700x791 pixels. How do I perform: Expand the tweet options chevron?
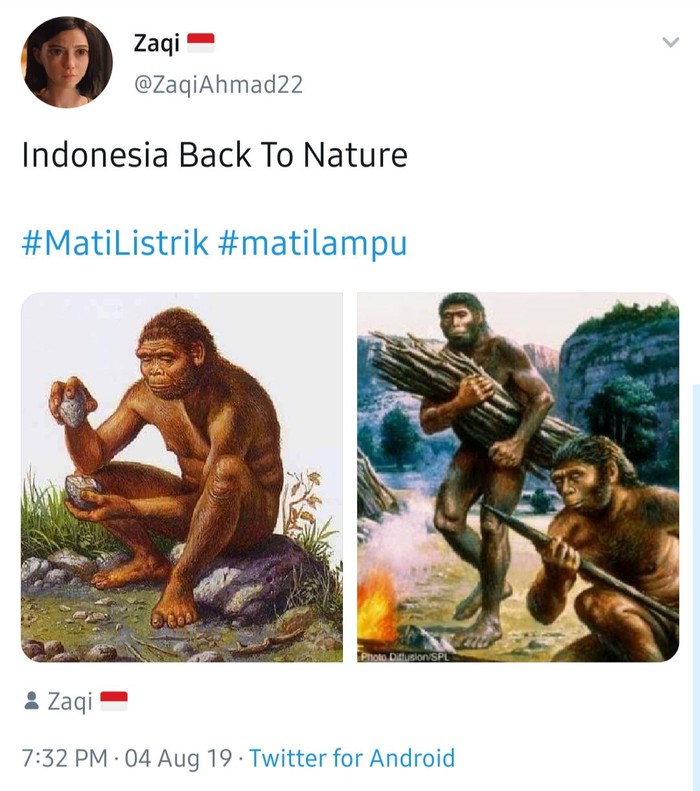[x=670, y=42]
